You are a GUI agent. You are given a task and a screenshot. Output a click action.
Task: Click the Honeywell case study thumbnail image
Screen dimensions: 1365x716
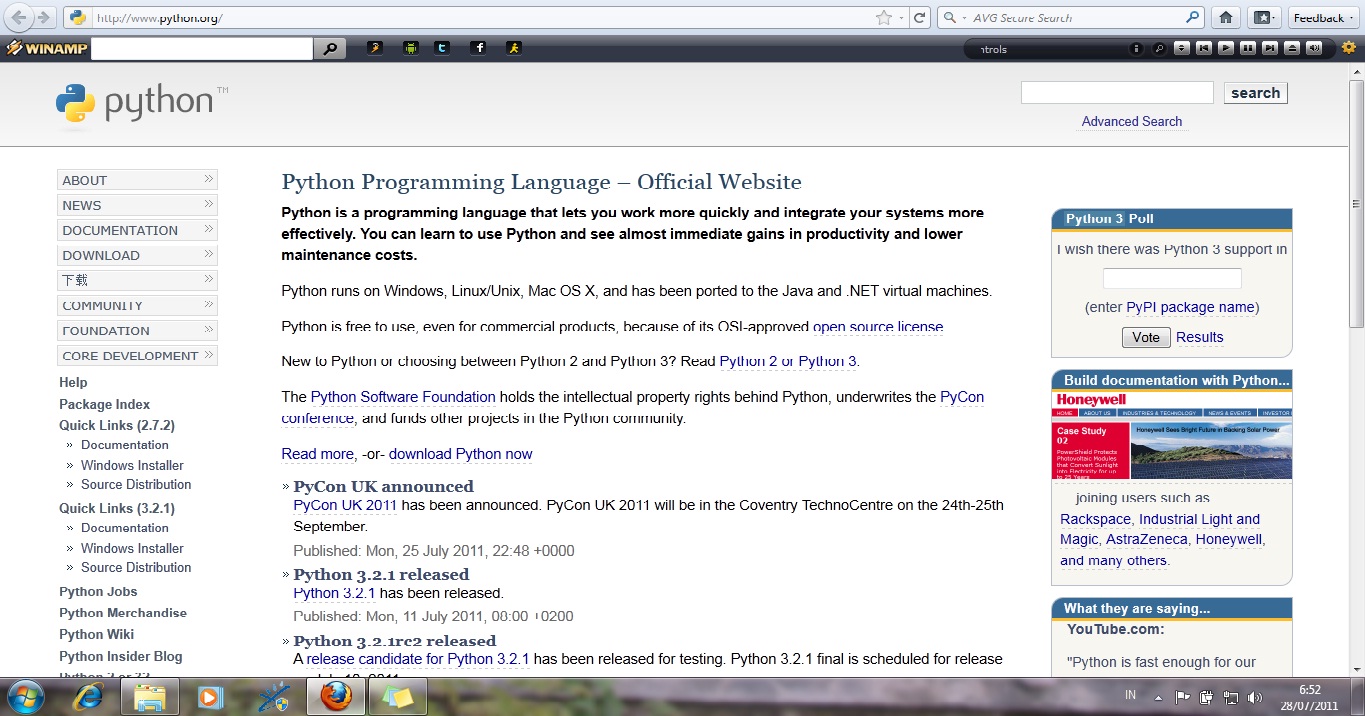1172,435
